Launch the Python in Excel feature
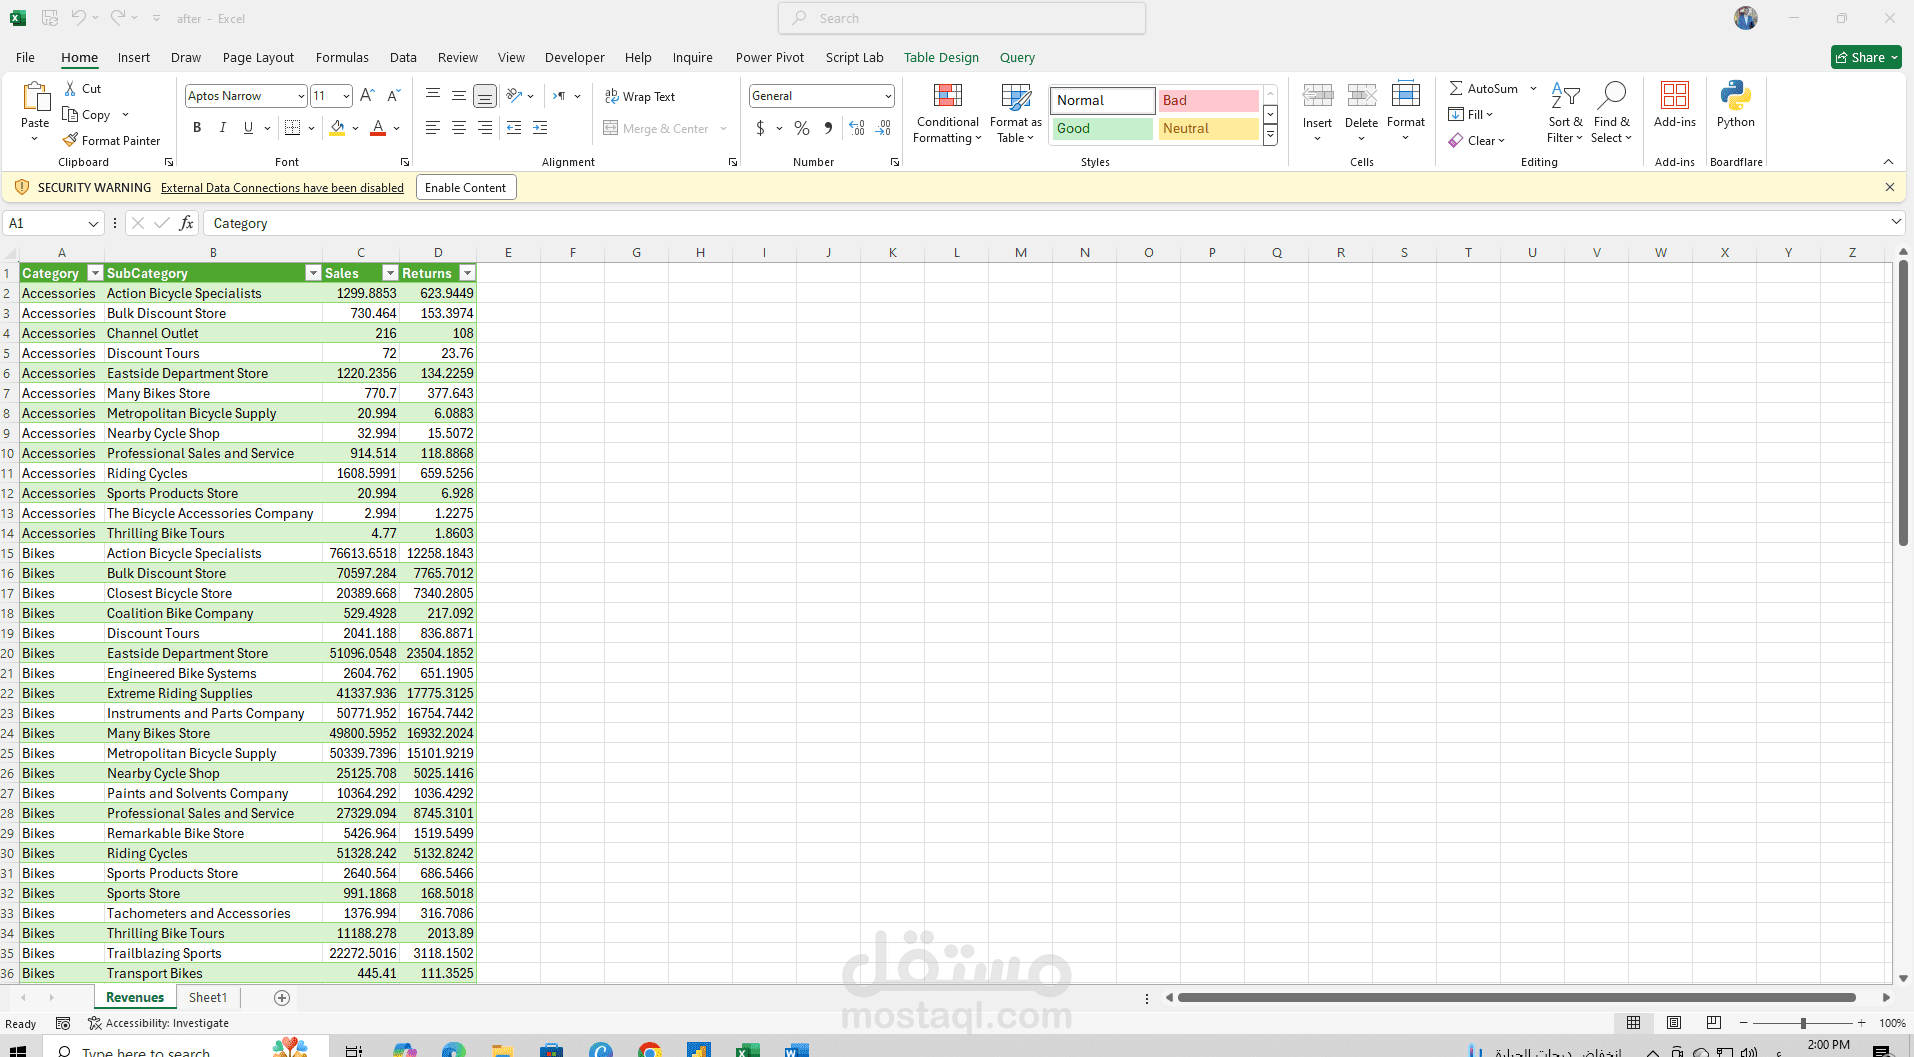1914x1057 pixels. click(1735, 107)
